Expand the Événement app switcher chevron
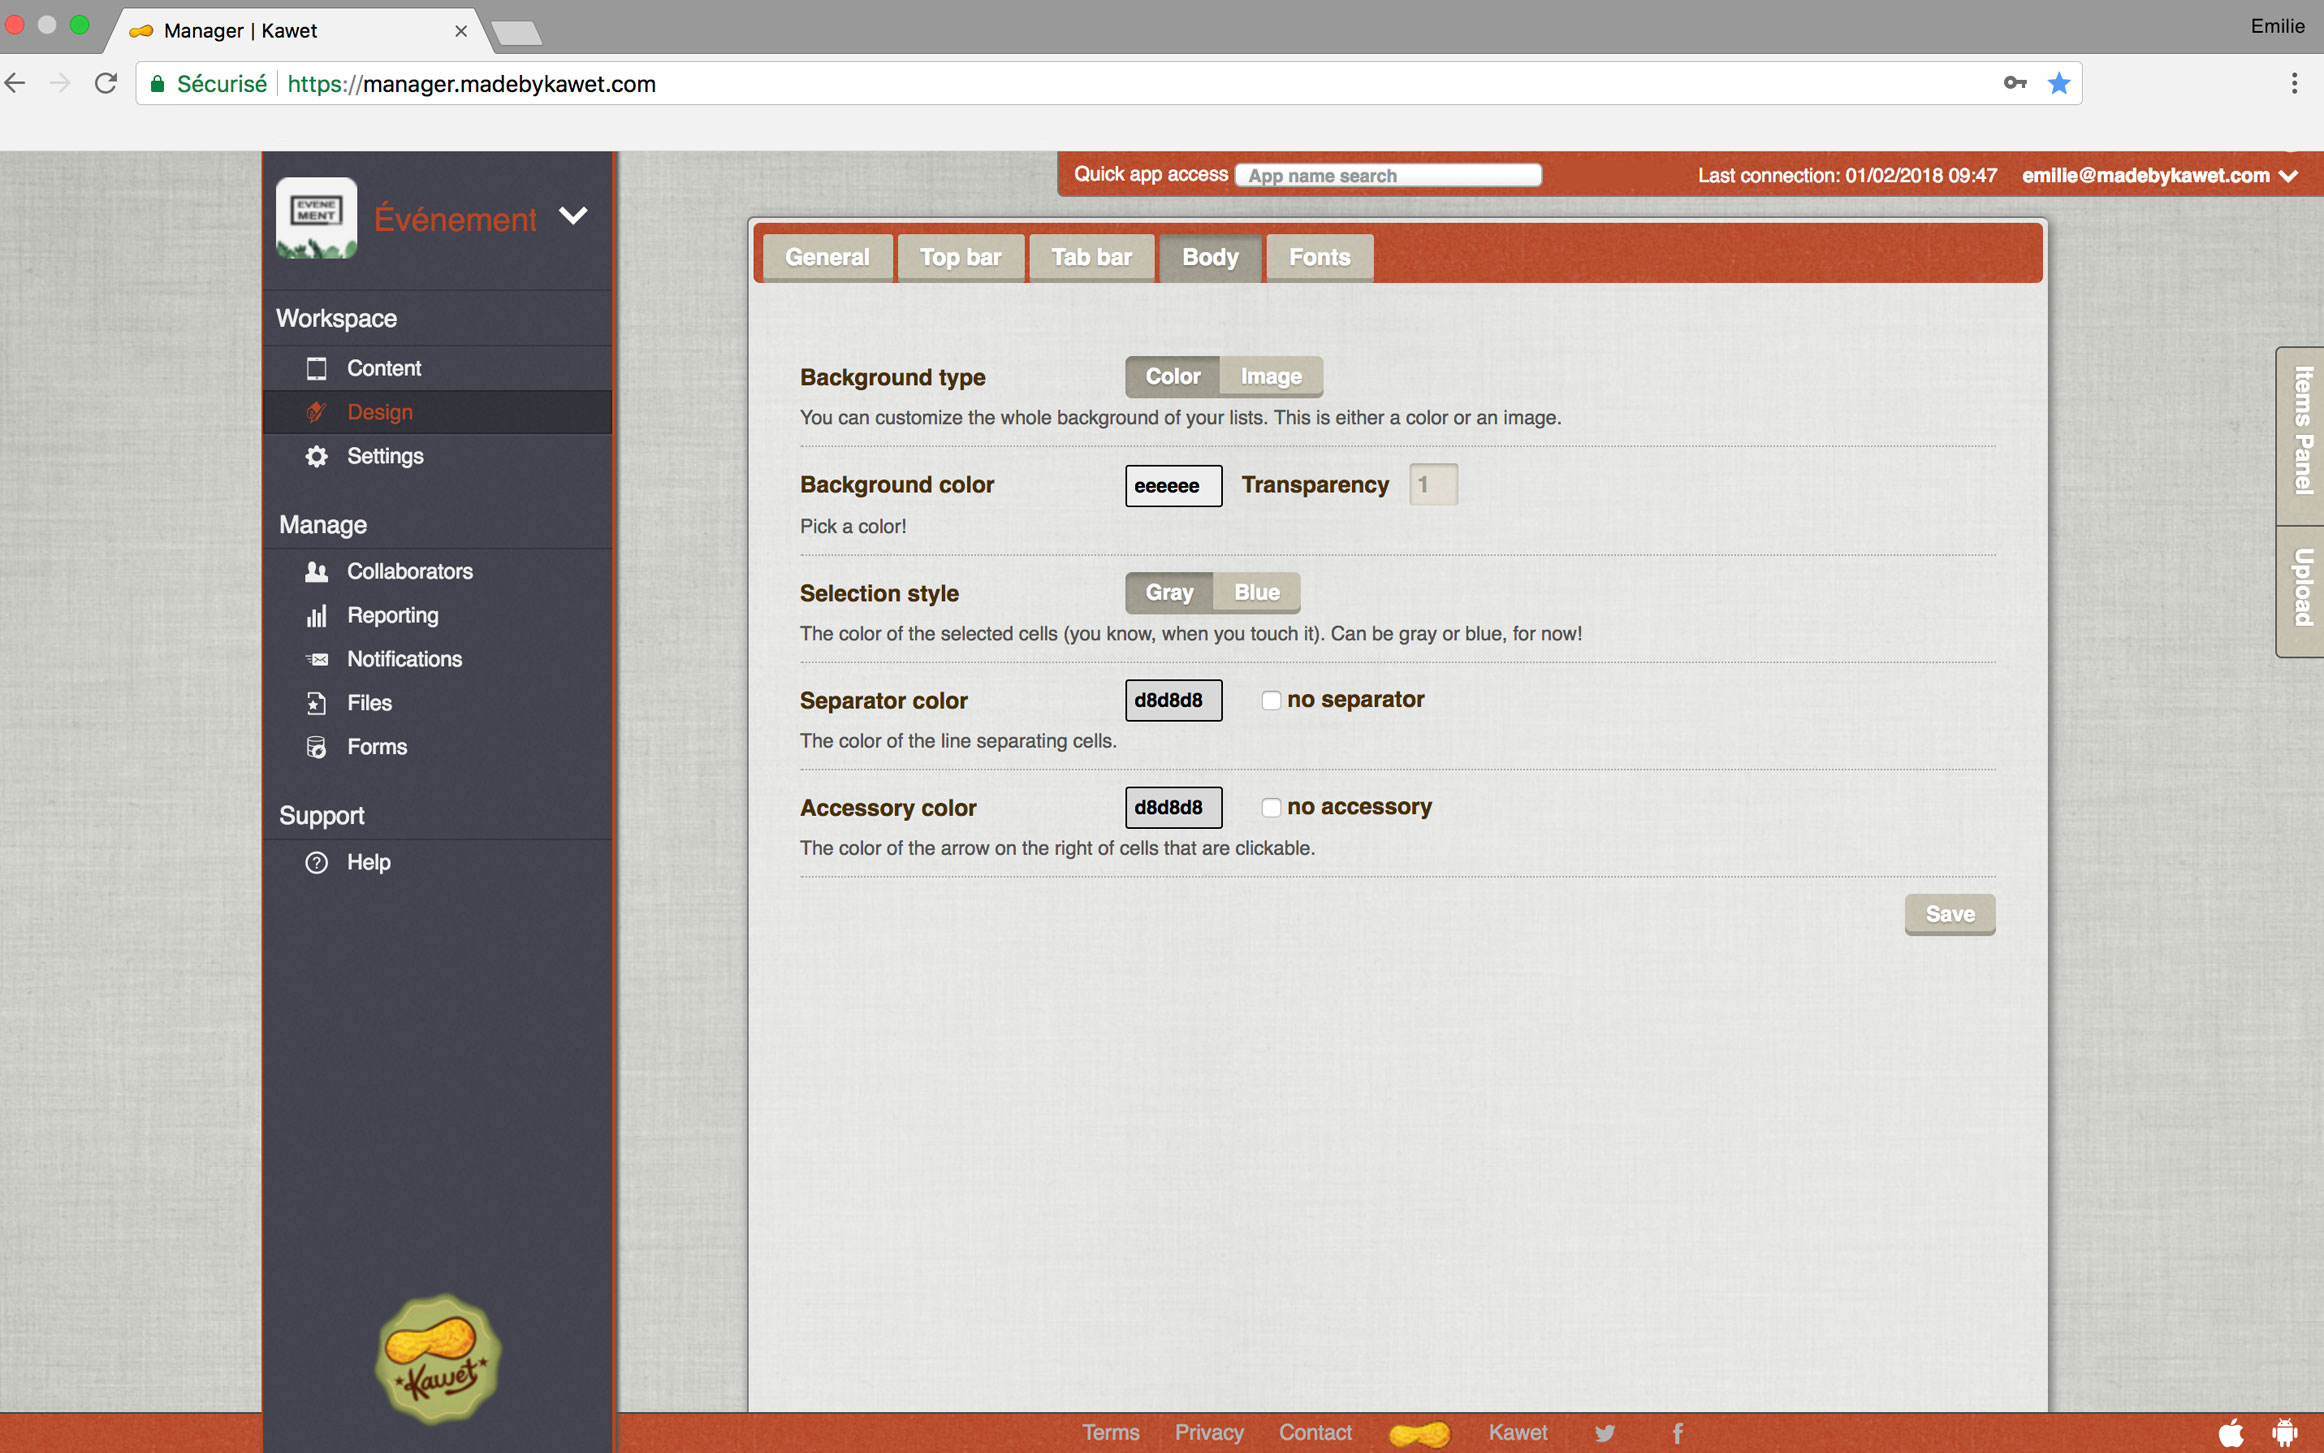Screen dimensions: 2324x1453 573,216
